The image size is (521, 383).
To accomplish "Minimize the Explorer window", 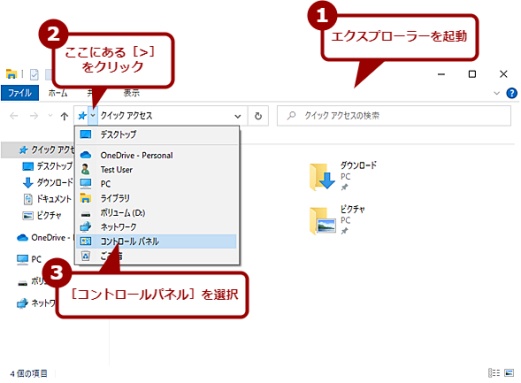I will pyautogui.click(x=441, y=74).
